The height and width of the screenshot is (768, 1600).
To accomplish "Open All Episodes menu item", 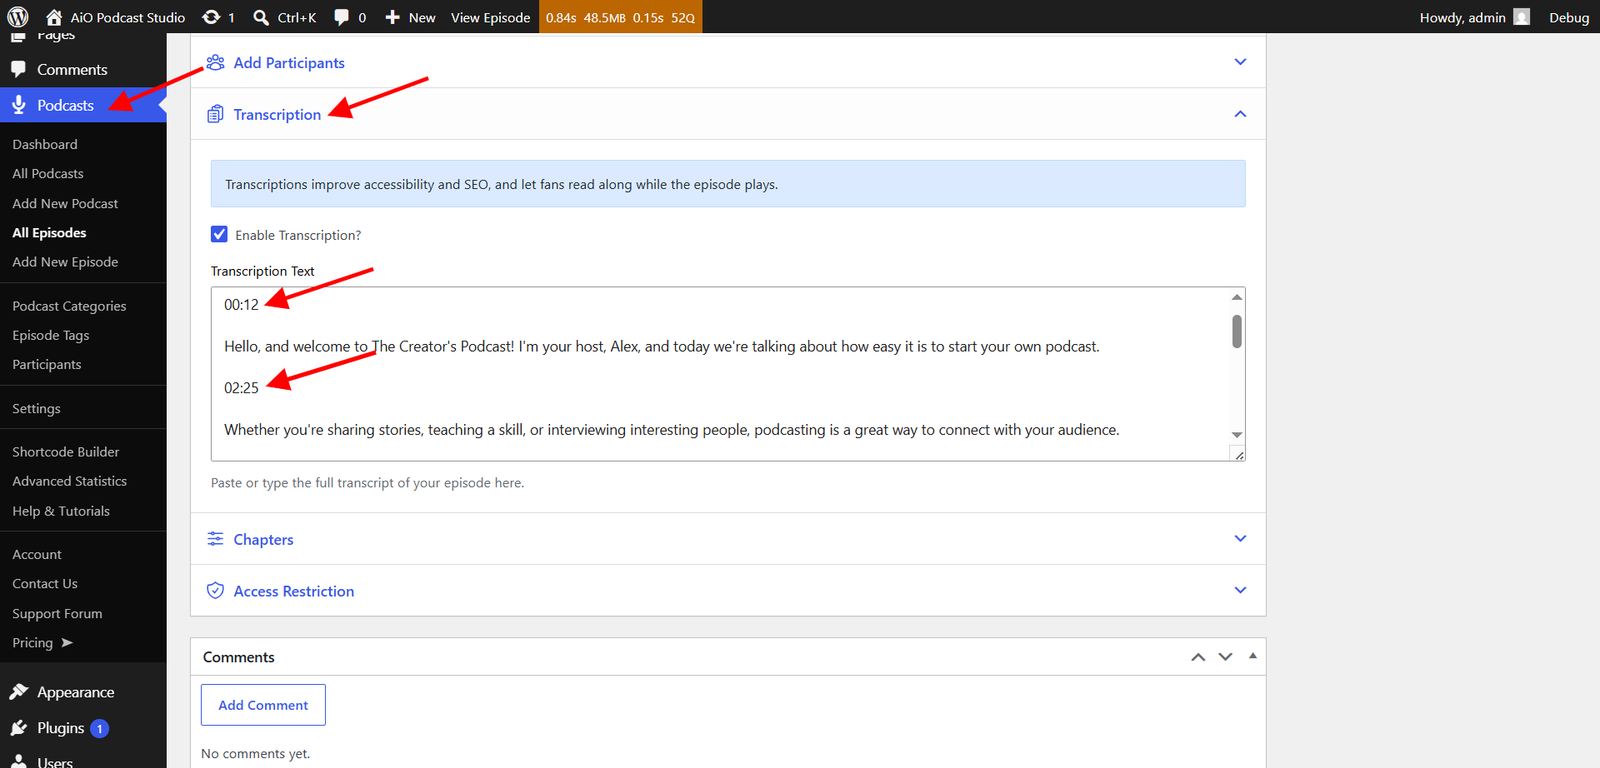I will (49, 232).
